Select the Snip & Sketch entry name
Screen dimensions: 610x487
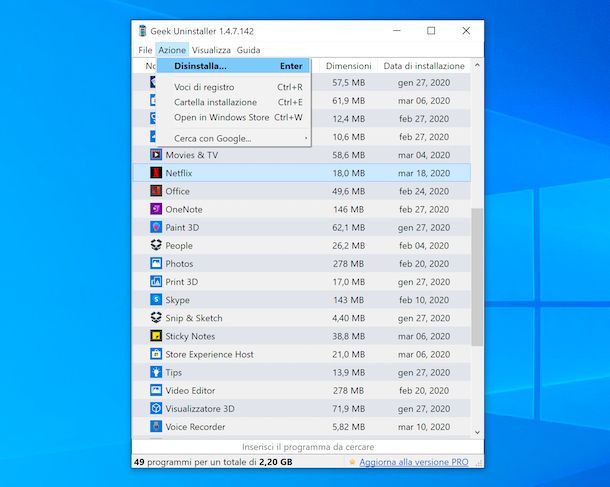click(x=194, y=318)
